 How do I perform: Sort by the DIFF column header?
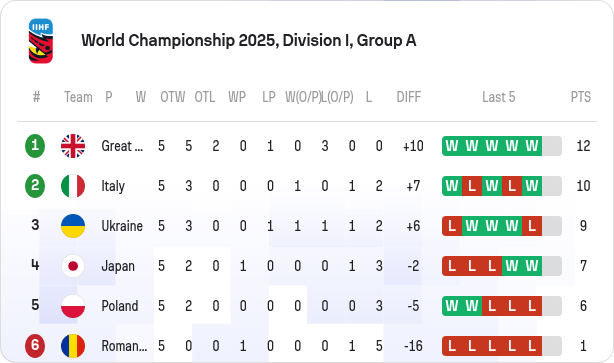(408, 97)
